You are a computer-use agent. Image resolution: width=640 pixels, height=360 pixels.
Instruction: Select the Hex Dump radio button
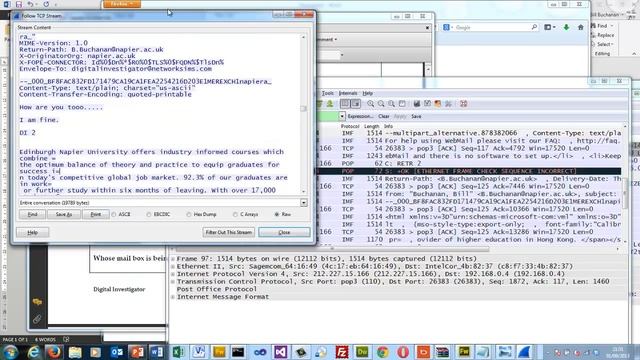(x=189, y=214)
